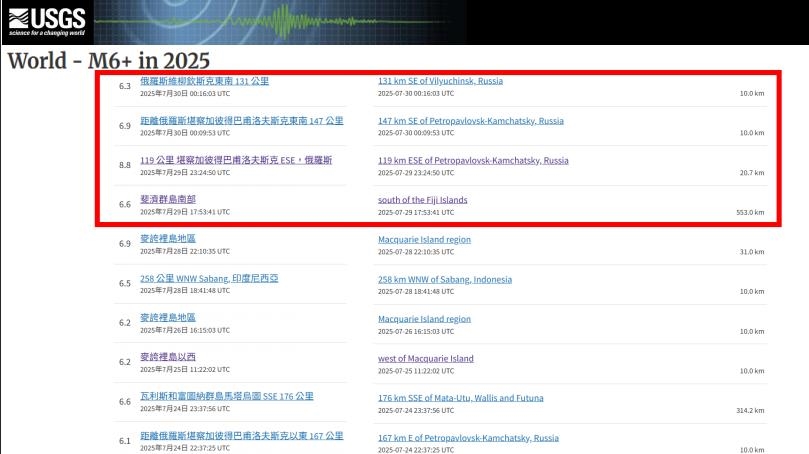Select timestamp '2025-07-29 23:24:50 UTC'
This screenshot has width=809, height=454.
click(416, 173)
